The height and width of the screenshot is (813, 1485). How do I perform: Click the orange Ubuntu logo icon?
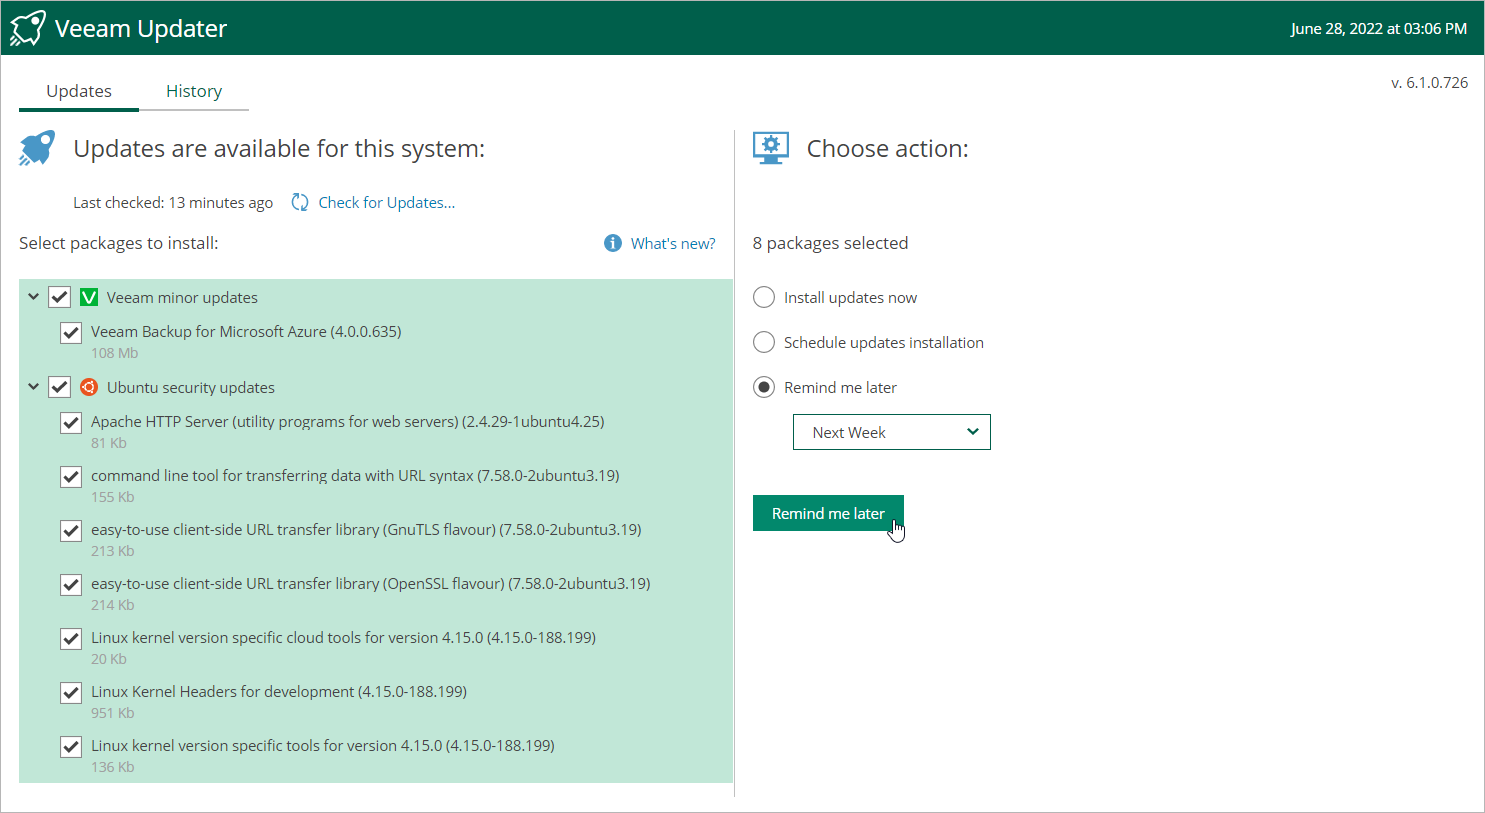89,387
